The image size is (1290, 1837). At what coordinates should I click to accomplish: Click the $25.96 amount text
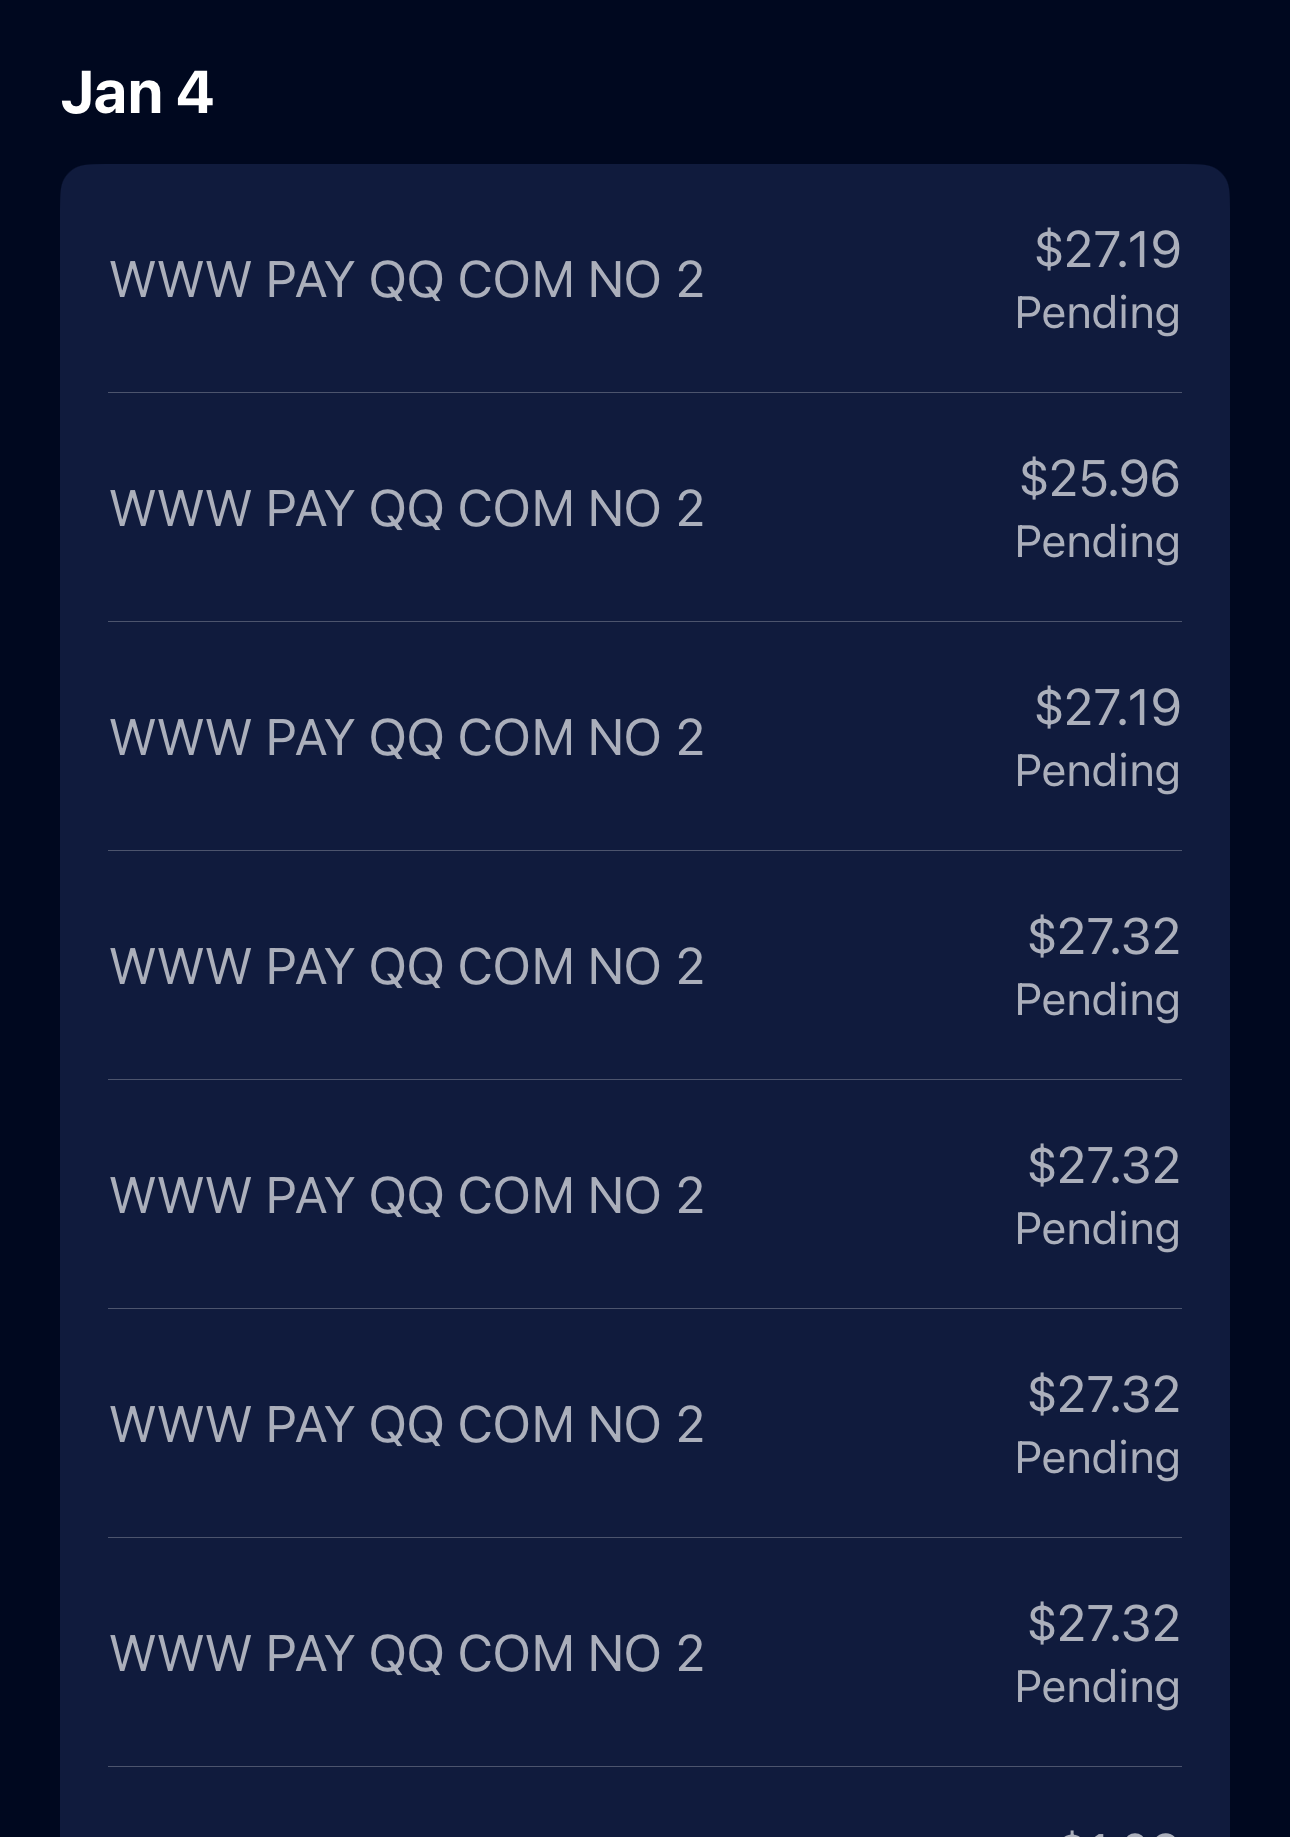click(1100, 478)
